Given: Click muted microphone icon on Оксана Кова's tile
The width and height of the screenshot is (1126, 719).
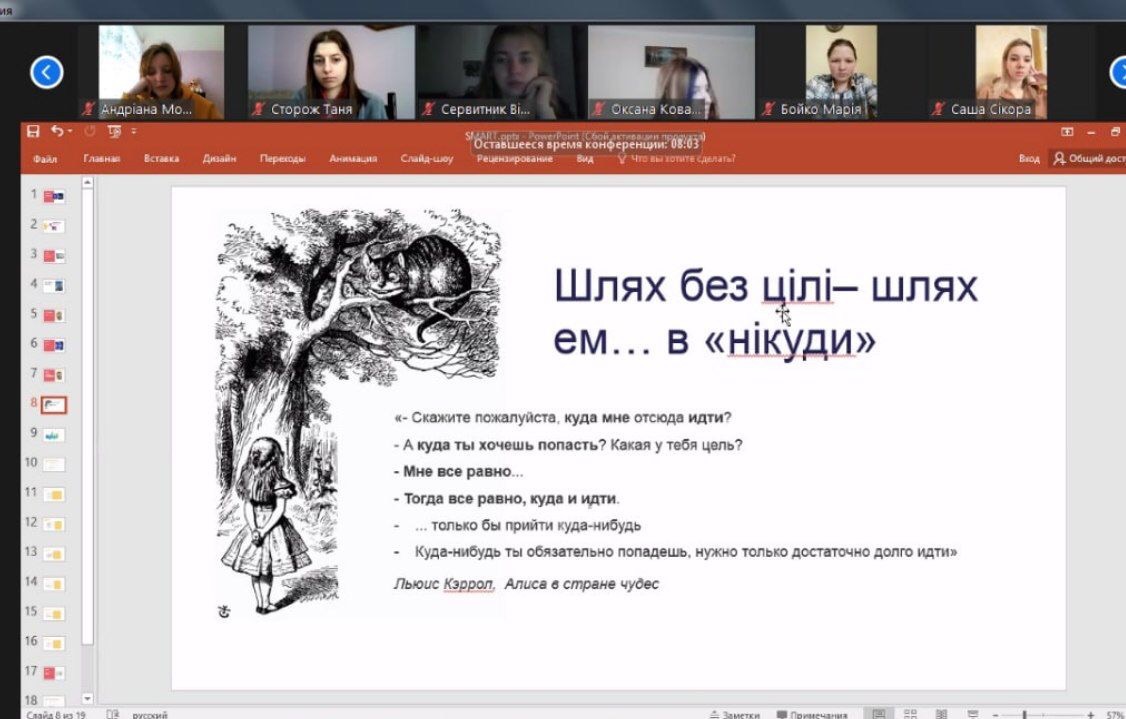Looking at the screenshot, I should tap(598, 109).
